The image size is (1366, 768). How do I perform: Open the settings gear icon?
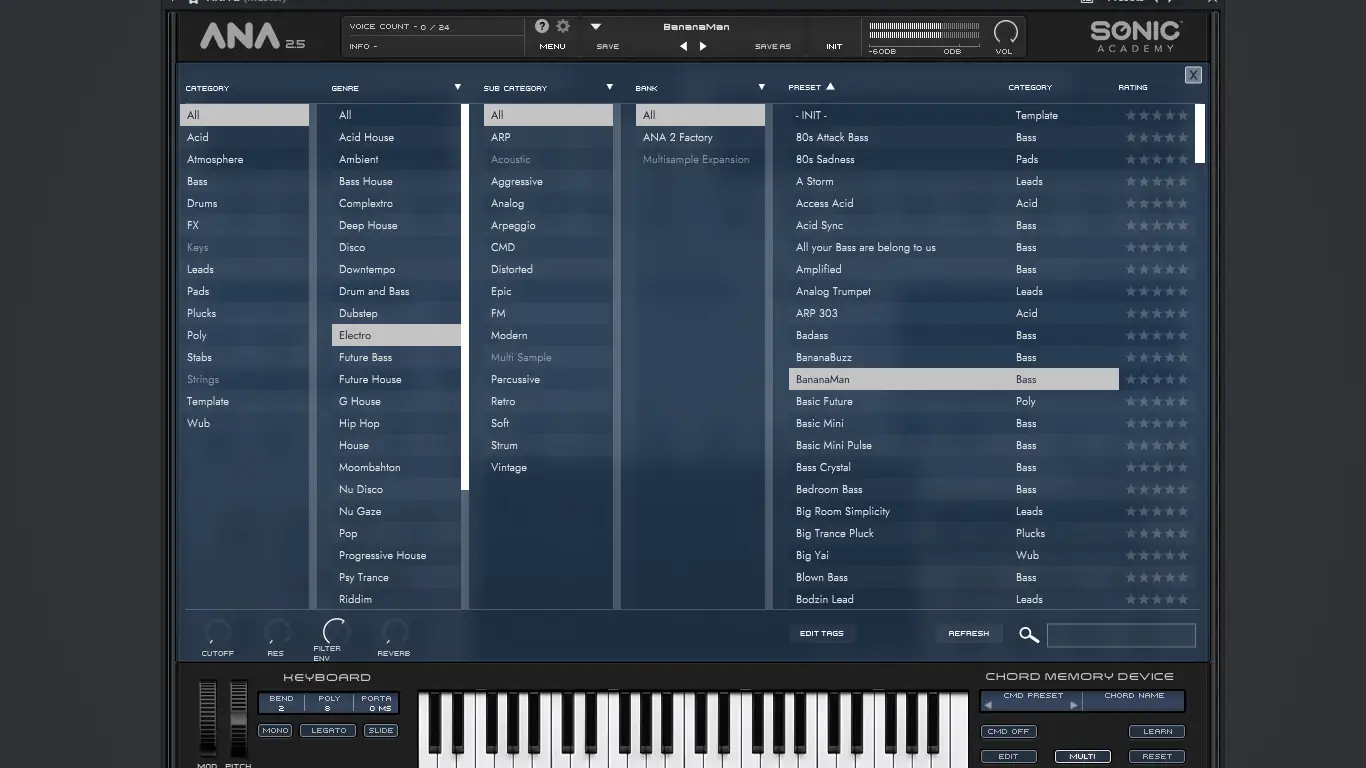coord(563,27)
